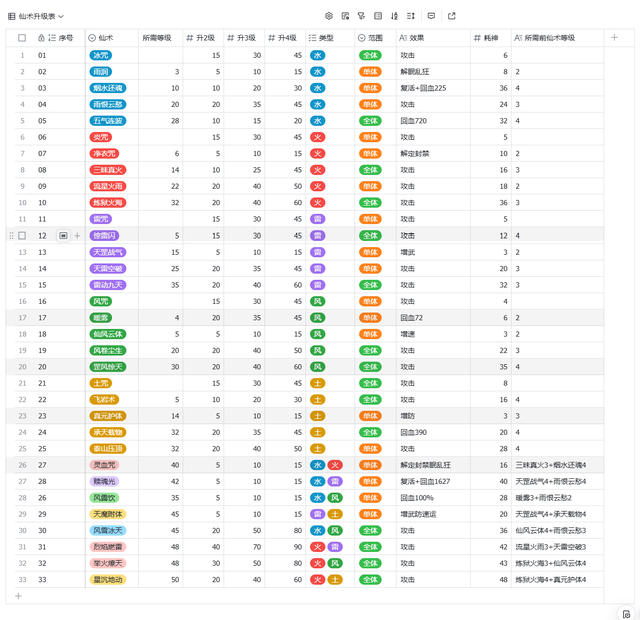Screen dimensions: 640x620
Task: Click the single-select icon in 范围 header
Action: (x=362, y=38)
